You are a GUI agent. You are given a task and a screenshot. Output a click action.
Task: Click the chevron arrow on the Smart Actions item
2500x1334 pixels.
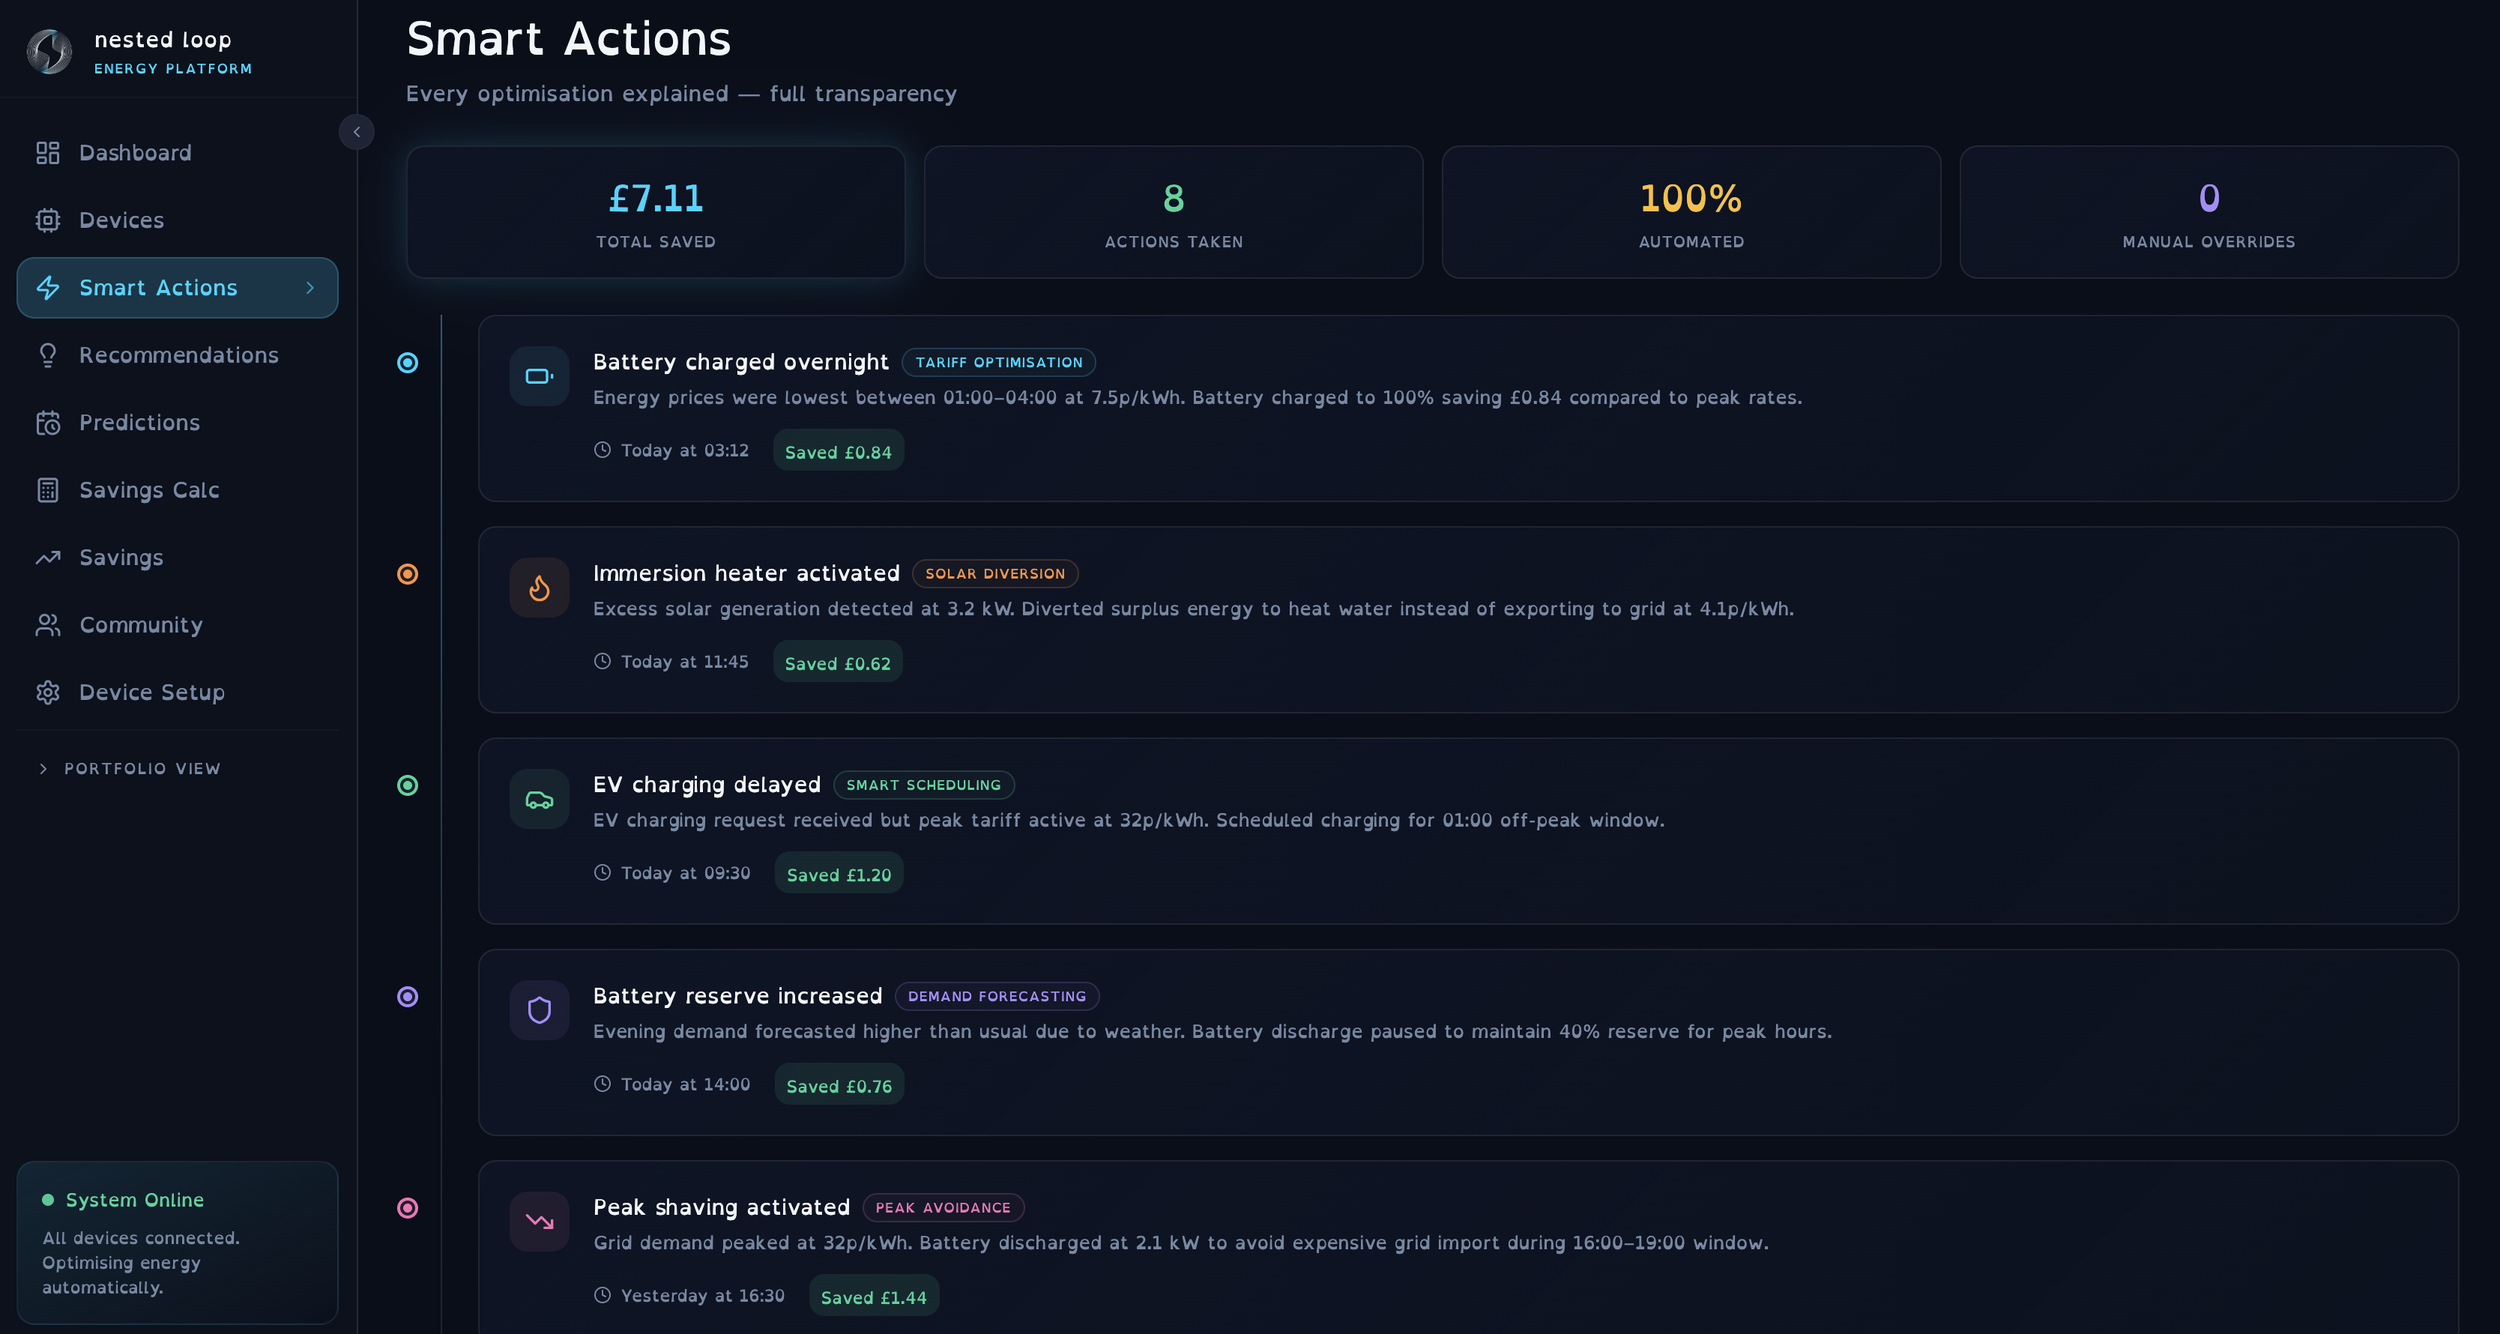(310, 288)
